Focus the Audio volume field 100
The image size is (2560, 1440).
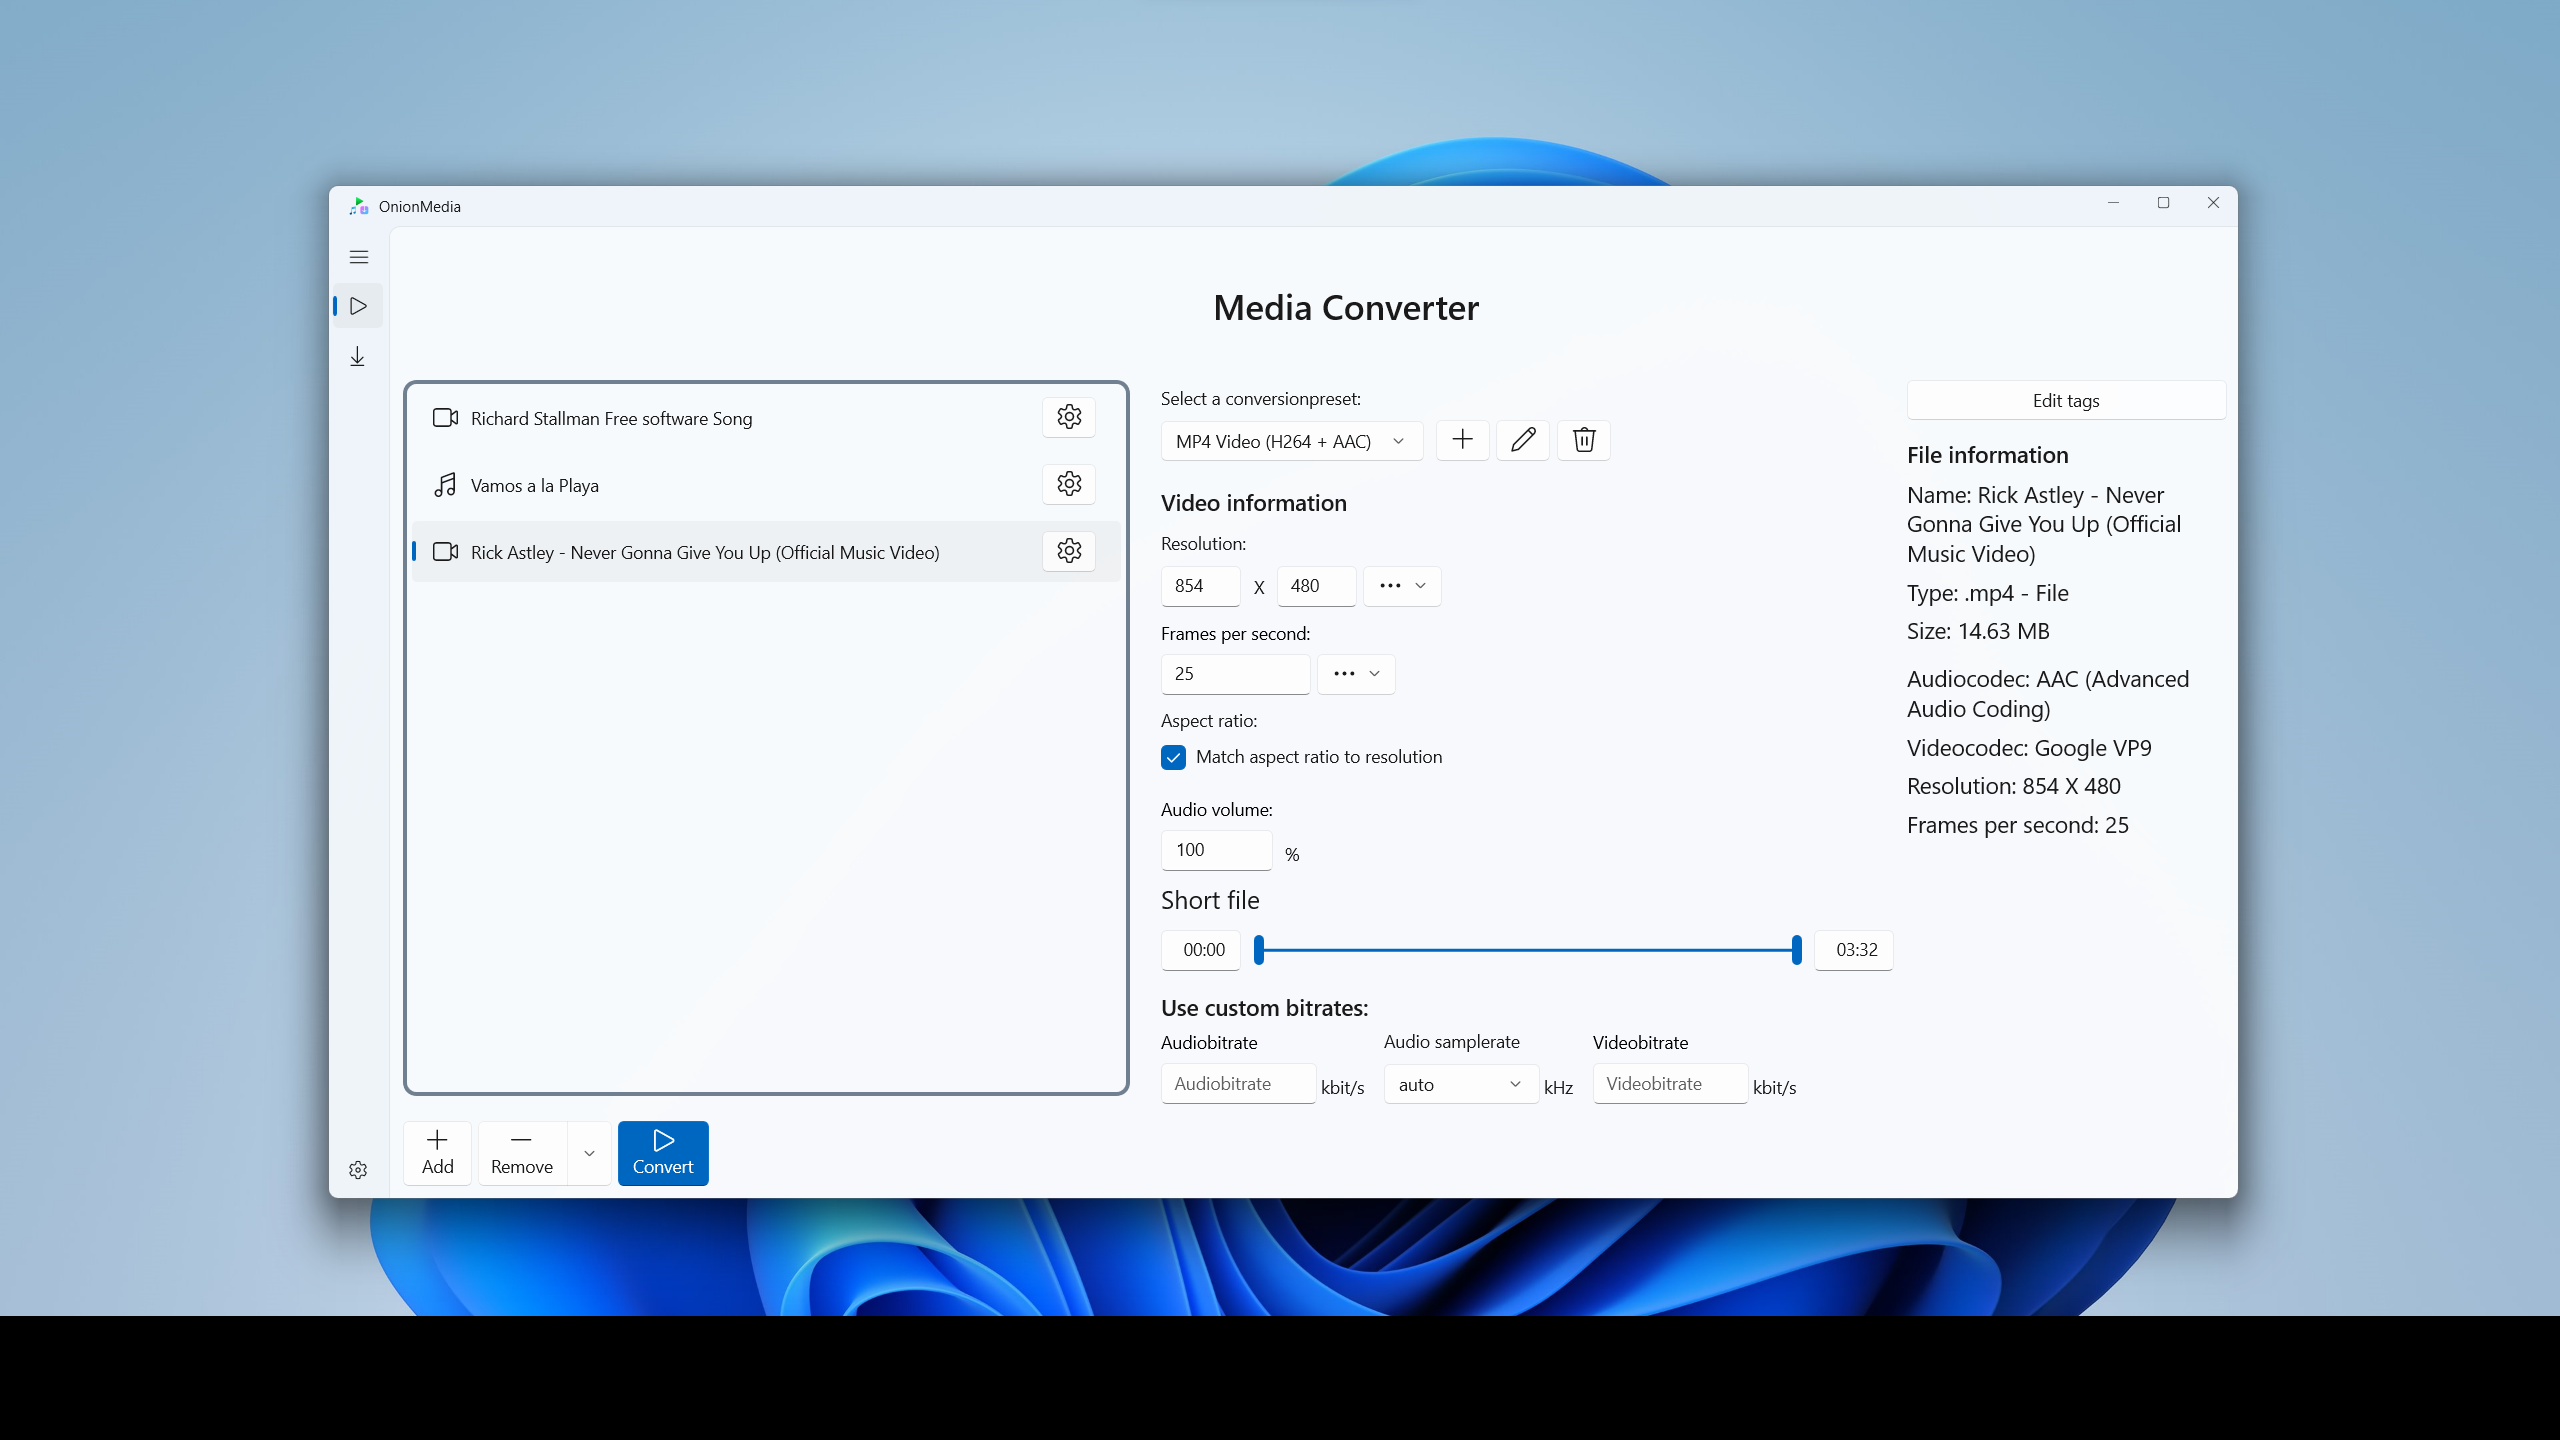(x=1217, y=850)
